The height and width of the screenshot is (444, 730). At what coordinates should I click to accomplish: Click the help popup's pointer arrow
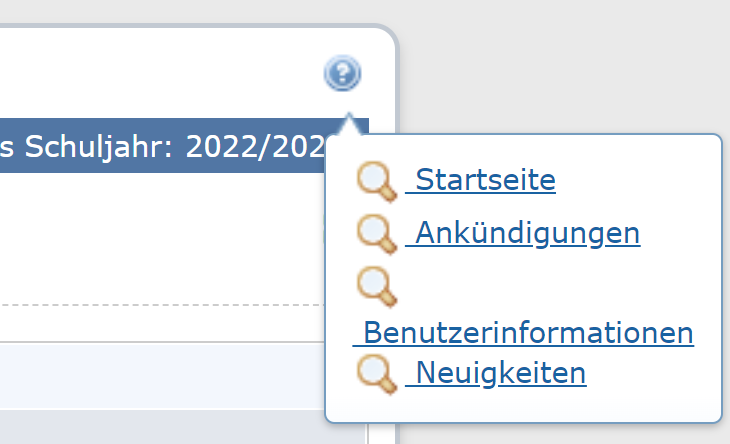tap(349, 124)
